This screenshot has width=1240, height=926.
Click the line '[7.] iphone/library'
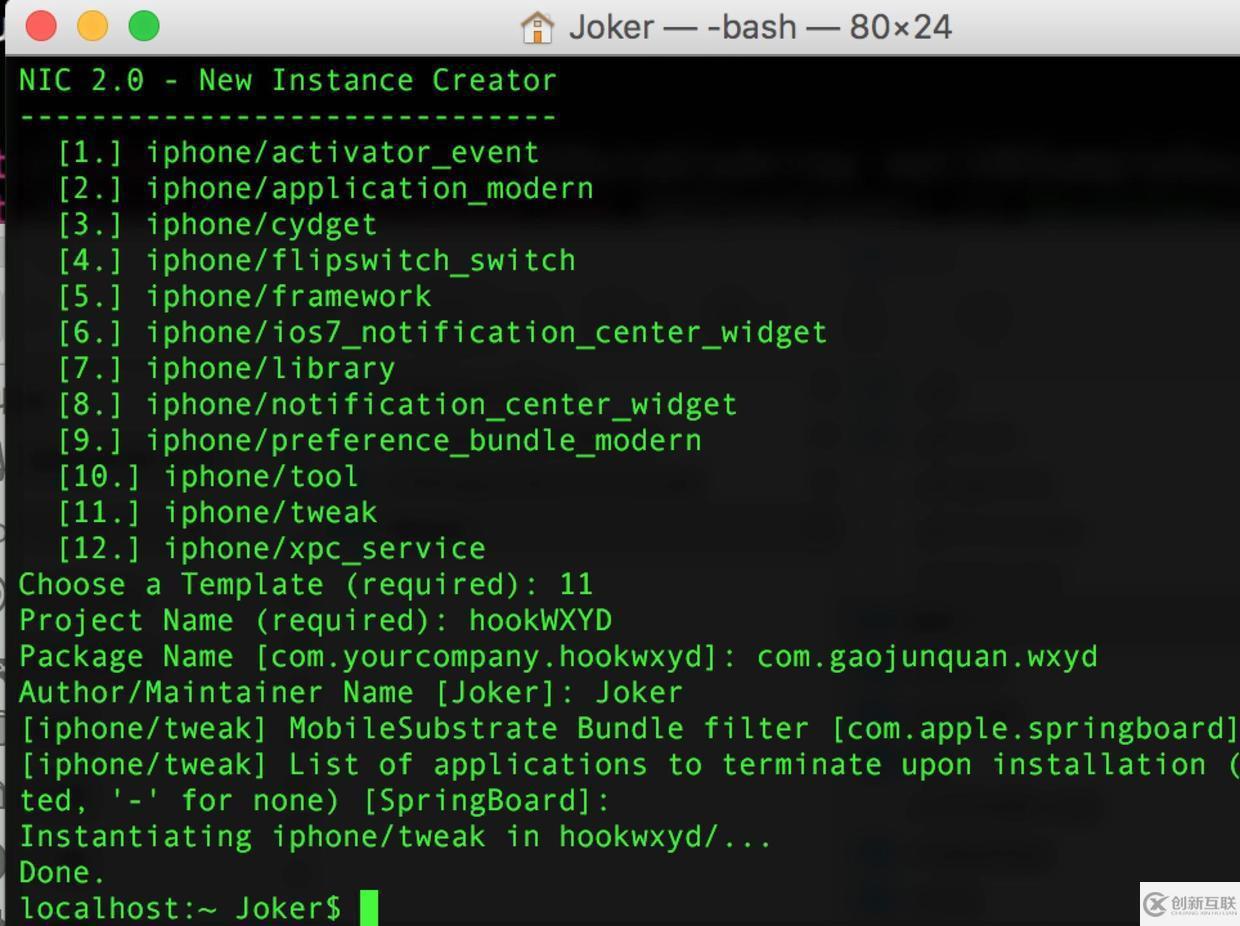click(x=226, y=368)
